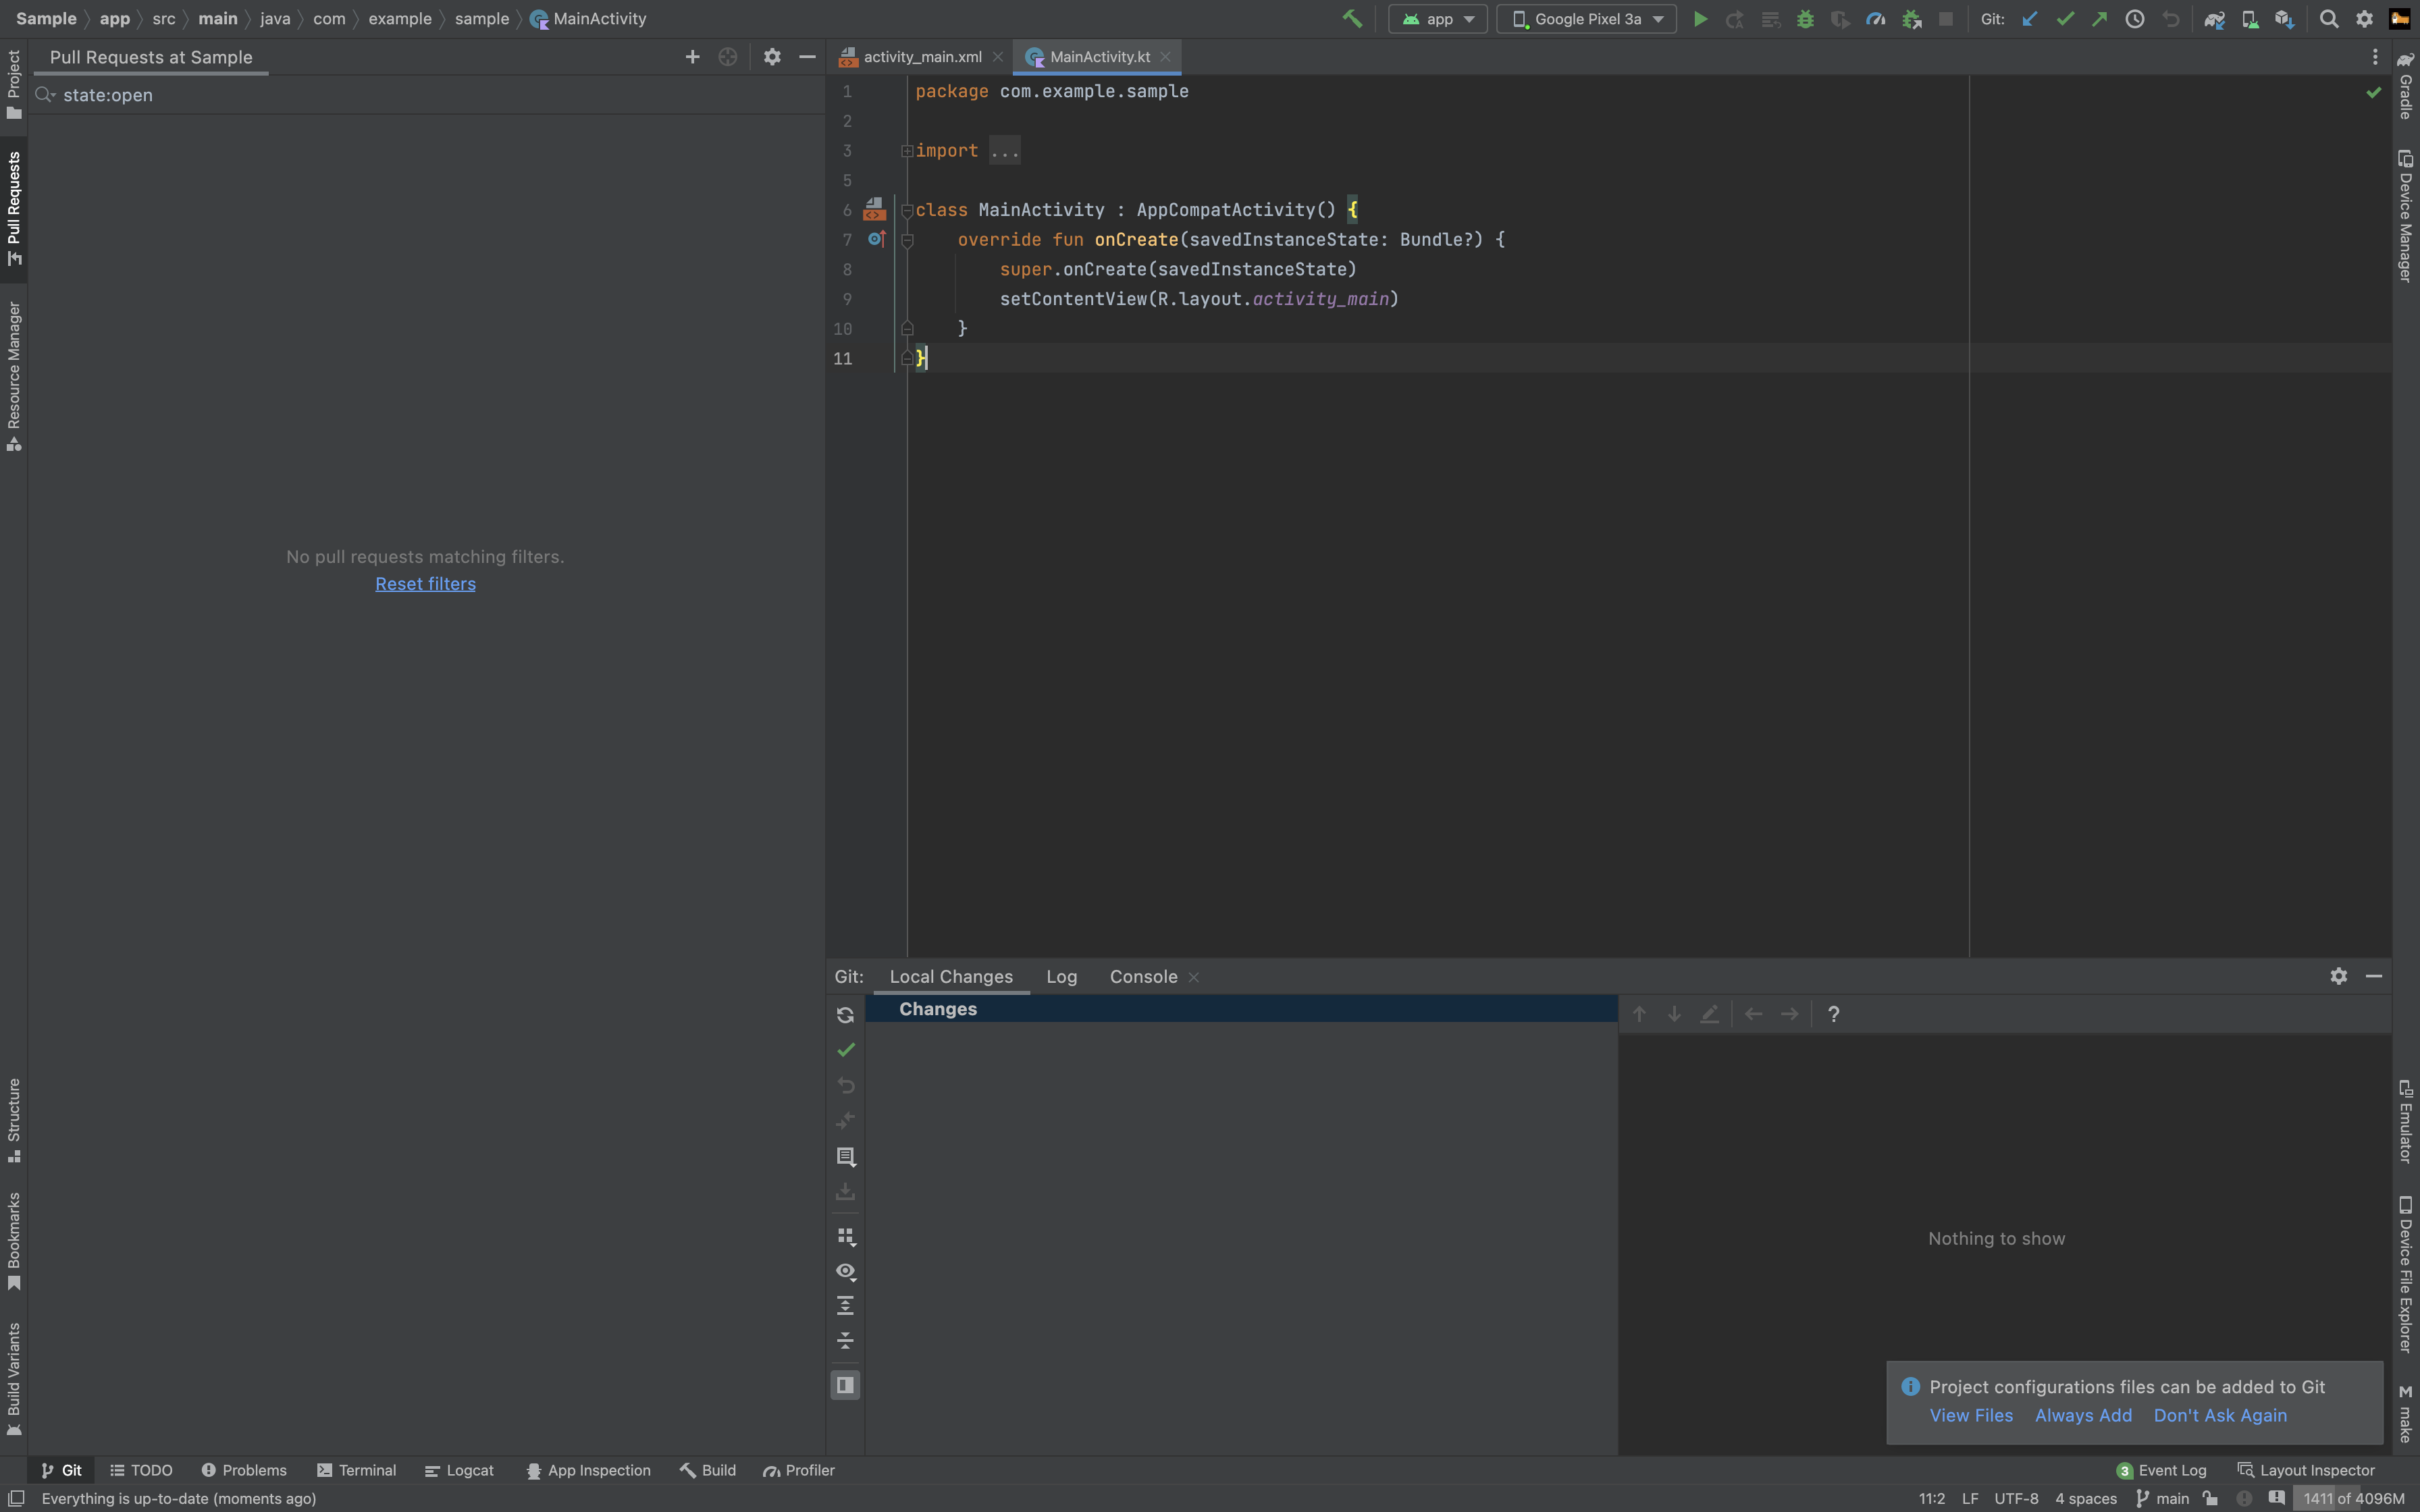This screenshot has height=1512, width=2420.
Task: Click Refresh icon in Local Changes
Action: point(845,1015)
